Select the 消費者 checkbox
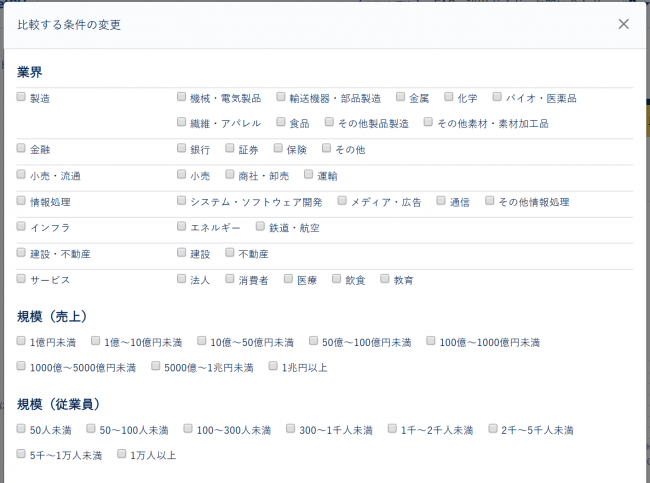The image size is (650, 483). pos(230,279)
